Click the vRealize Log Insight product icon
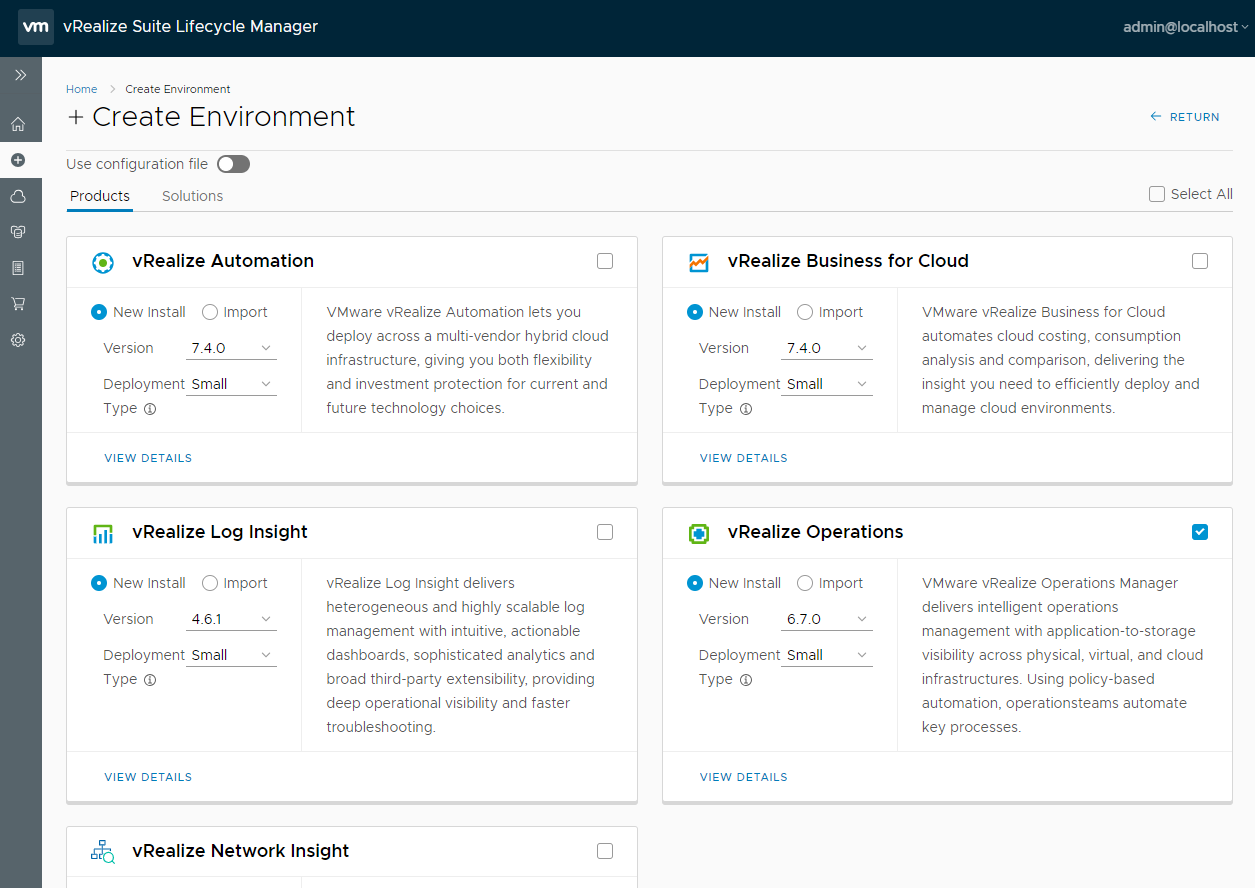Image resolution: width=1255 pixels, height=888 pixels. pyautogui.click(x=103, y=533)
